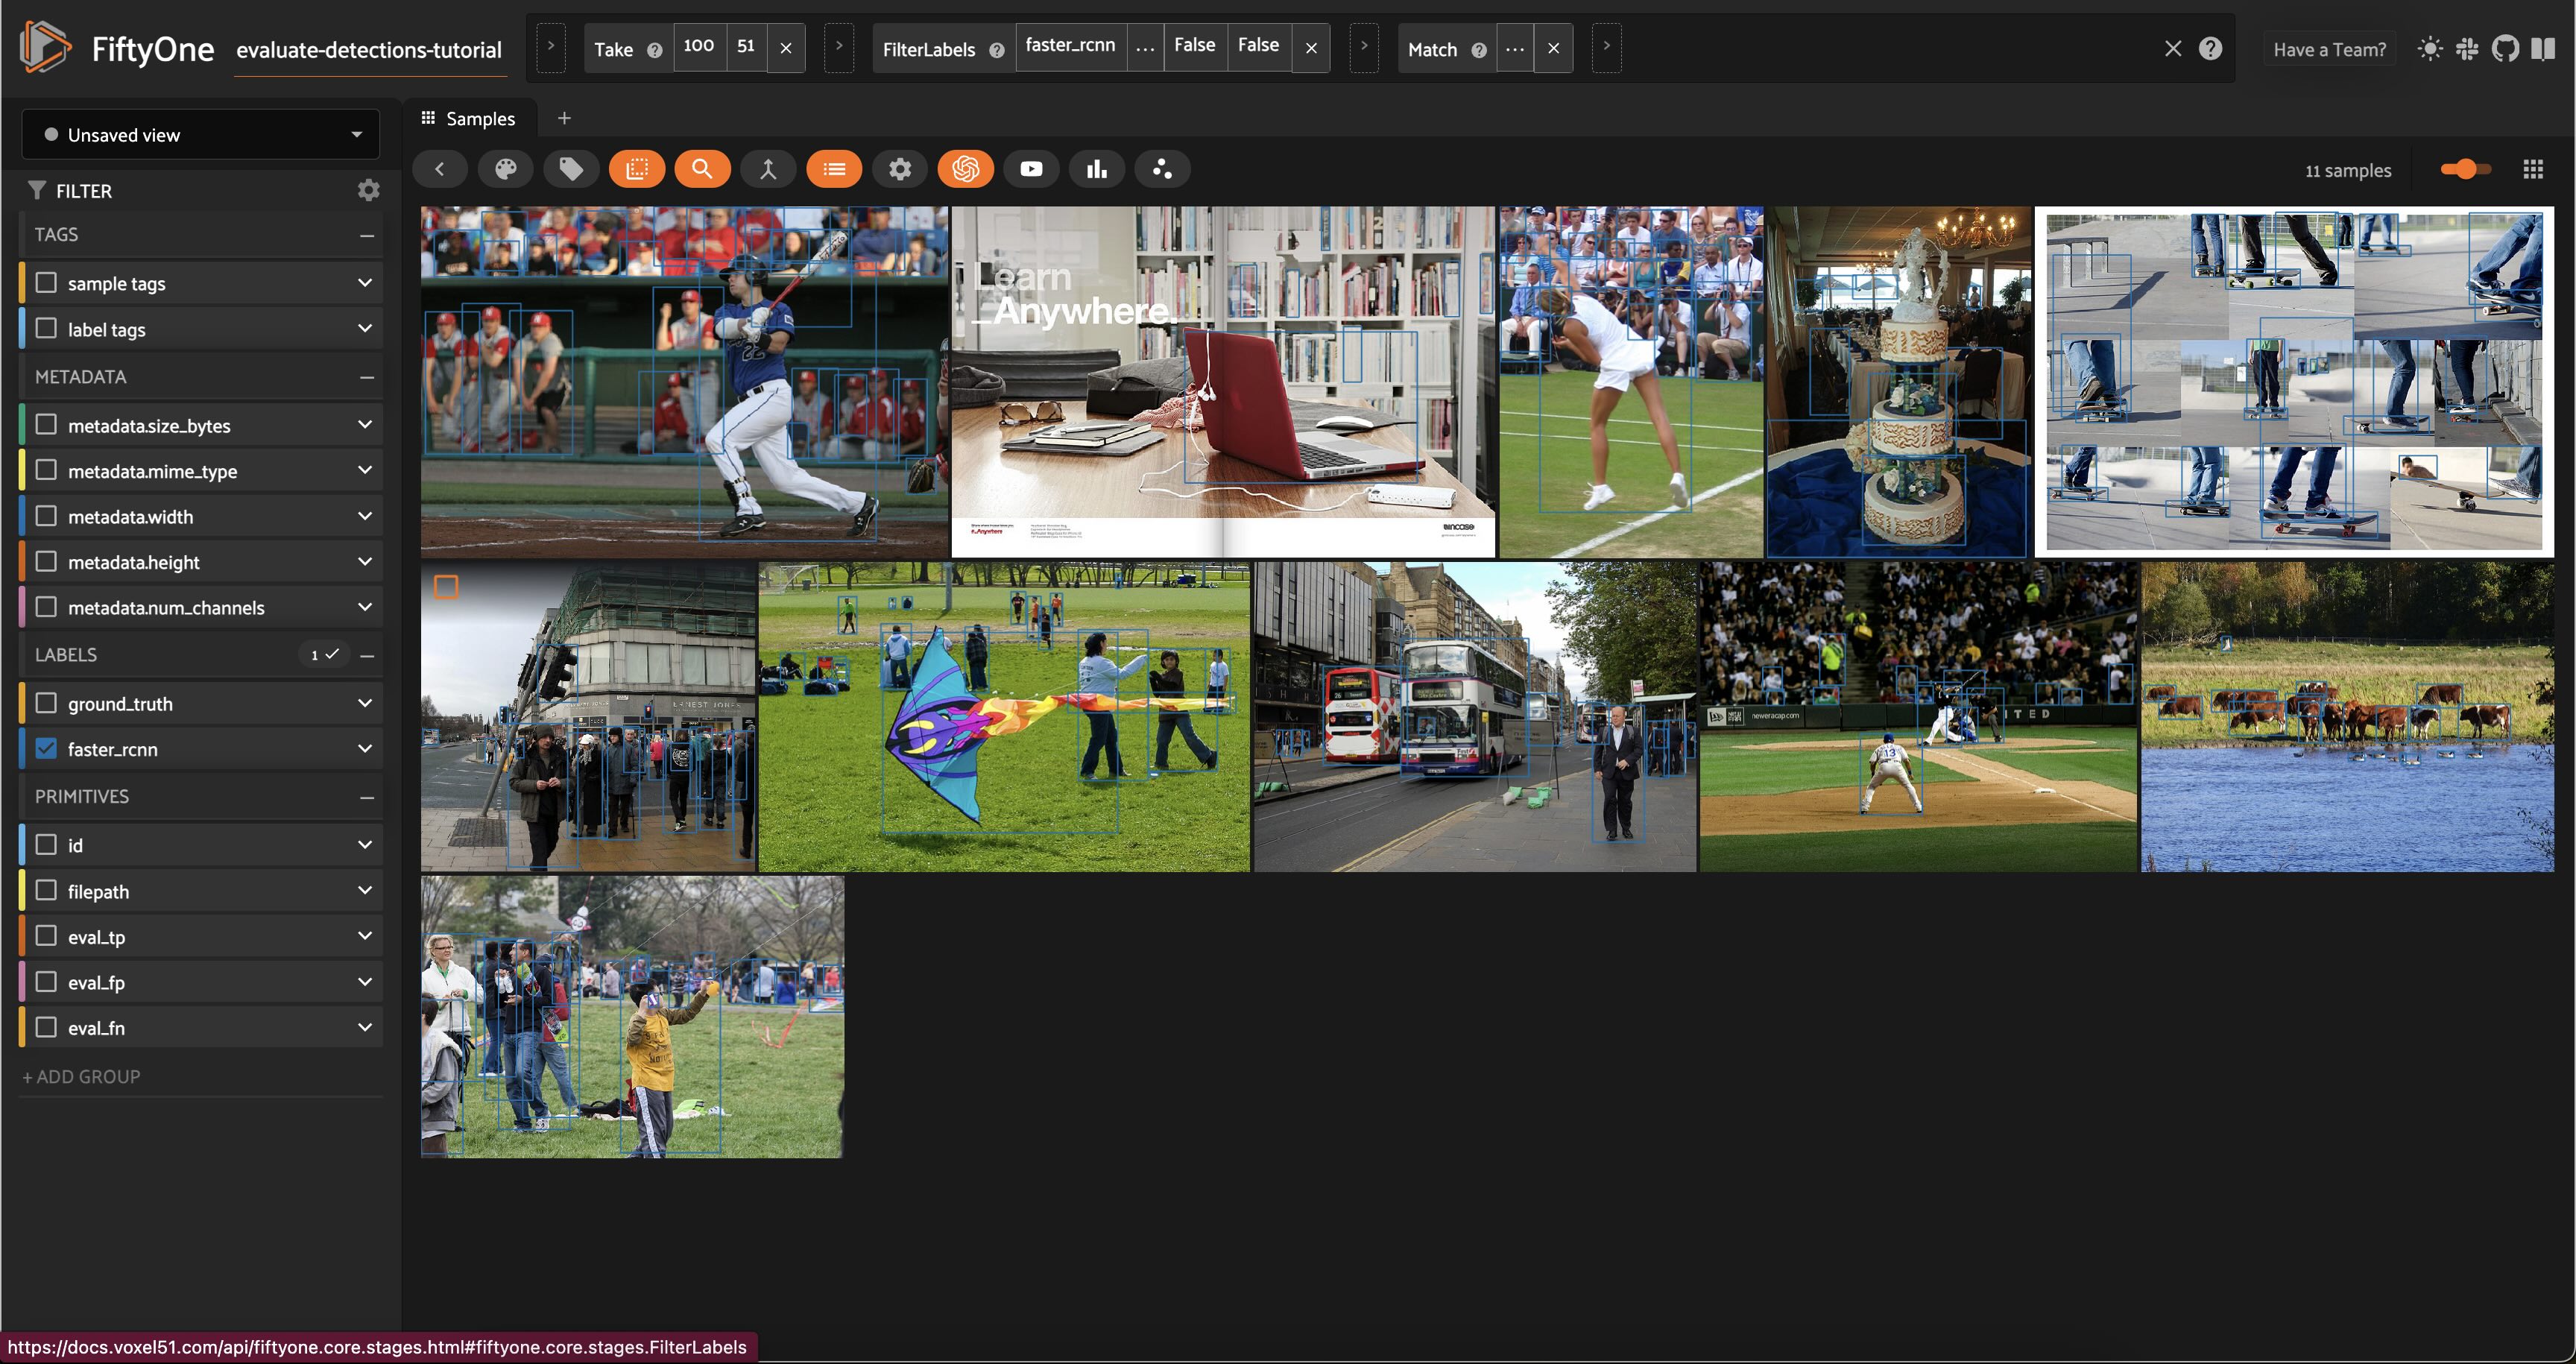Click the tag samples icon

tap(571, 169)
